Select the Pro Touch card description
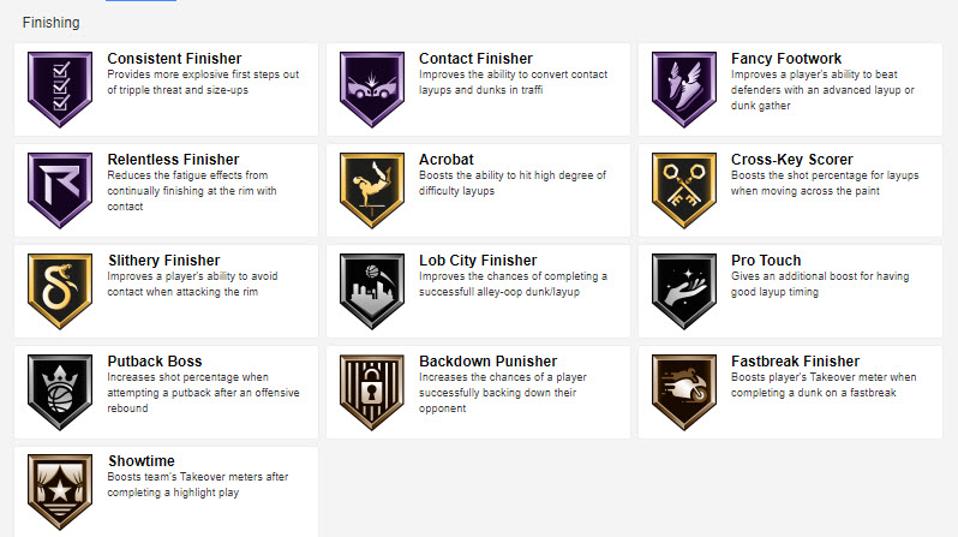The height and width of the screenshot is (537, 958). tap(820, 284)
